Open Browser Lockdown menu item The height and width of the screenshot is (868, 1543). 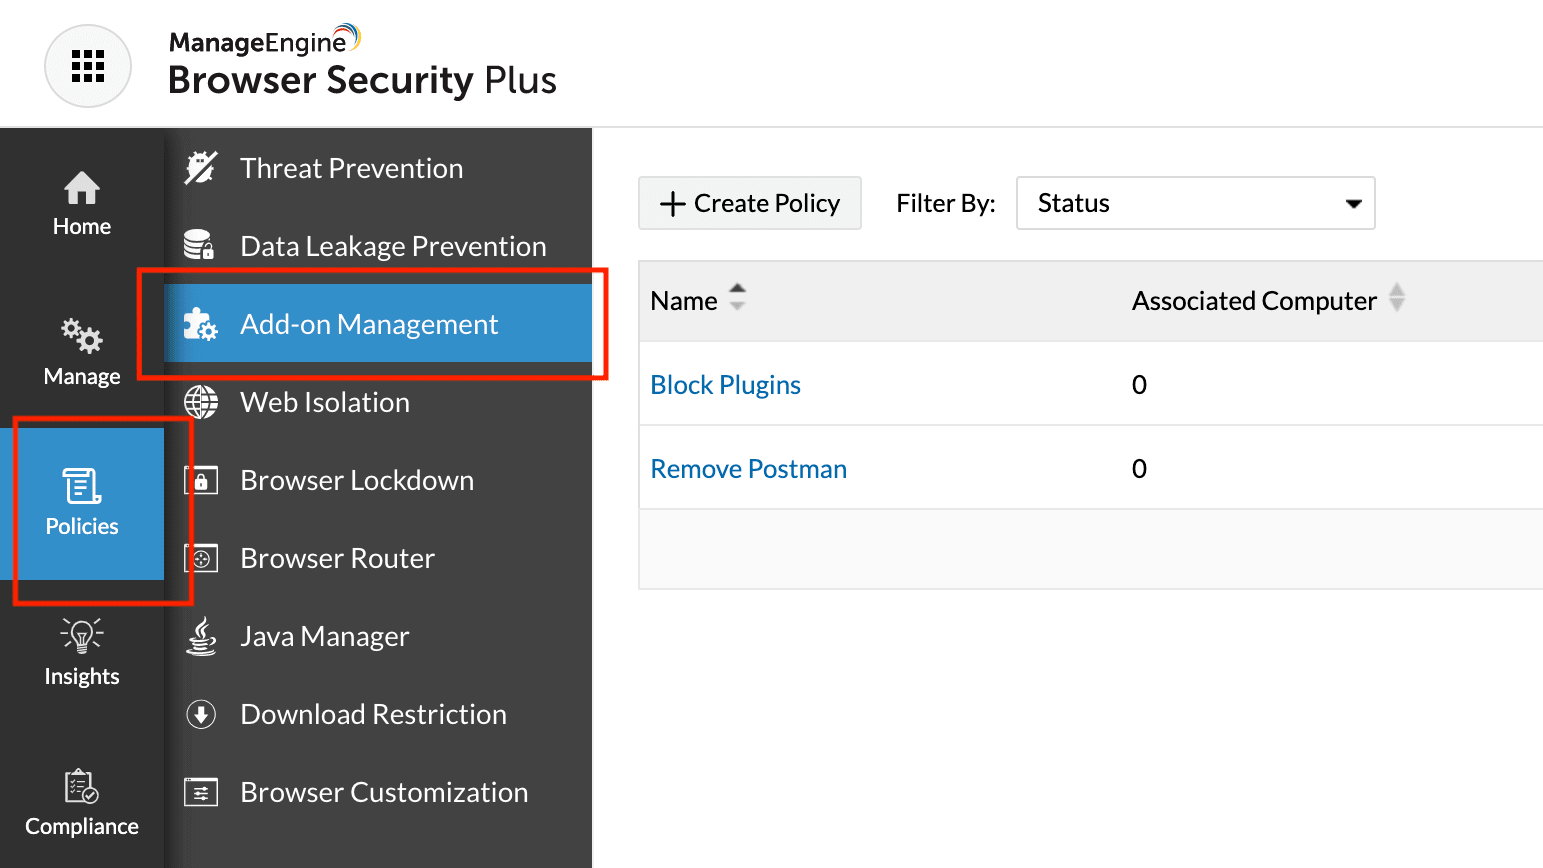click(357, 480)
